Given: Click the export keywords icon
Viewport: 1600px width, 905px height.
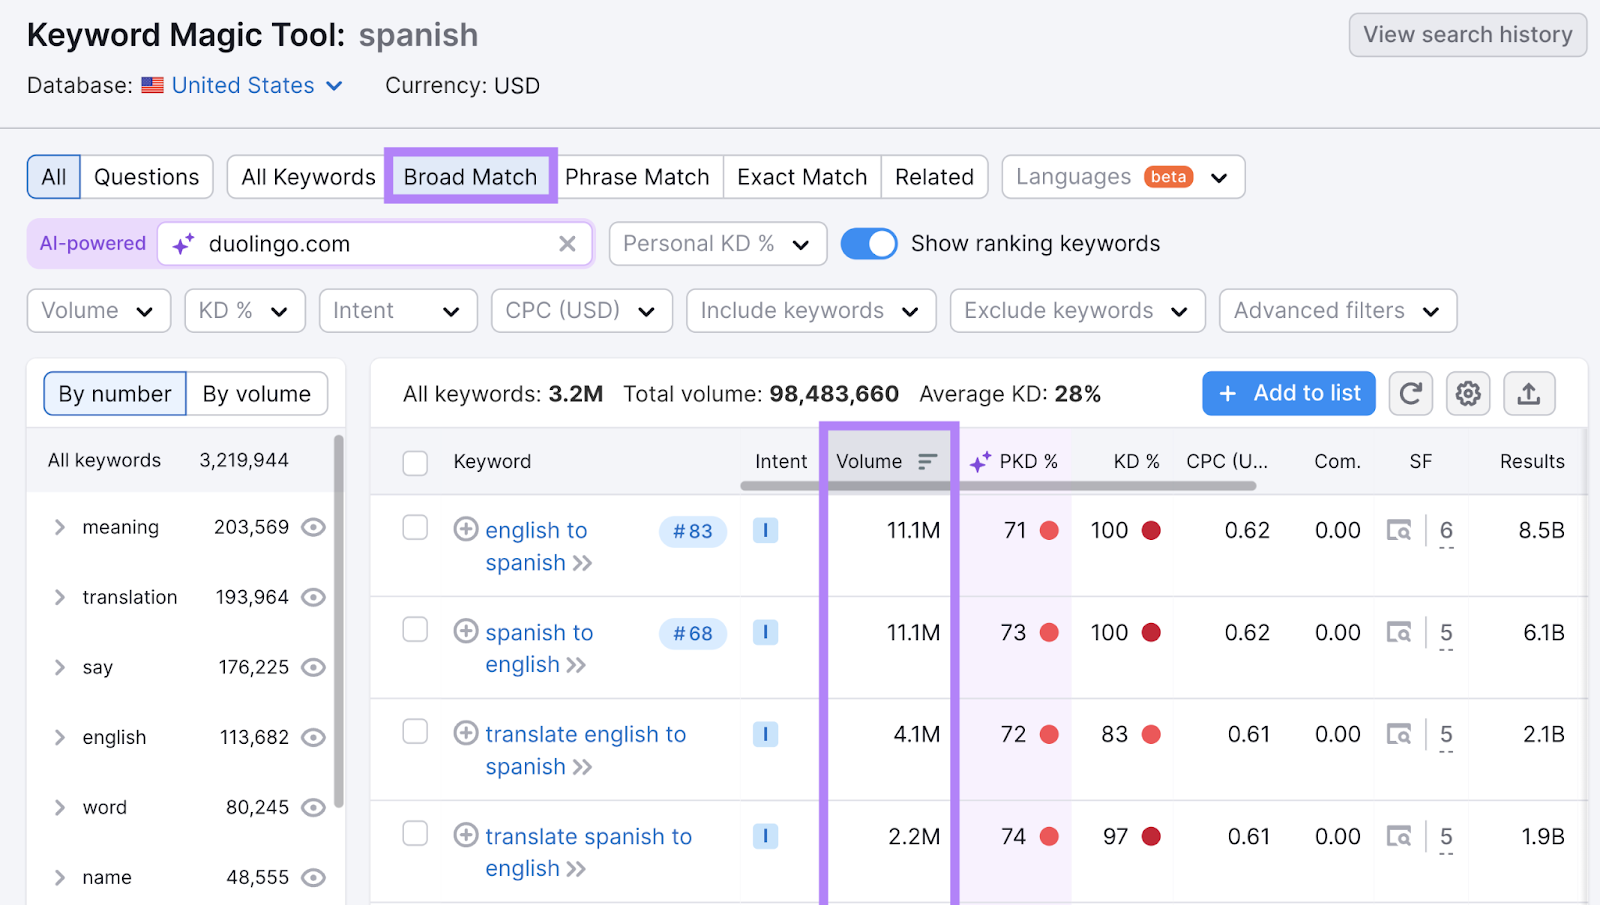Looking at the screenshot, I should coord(1529,393).
